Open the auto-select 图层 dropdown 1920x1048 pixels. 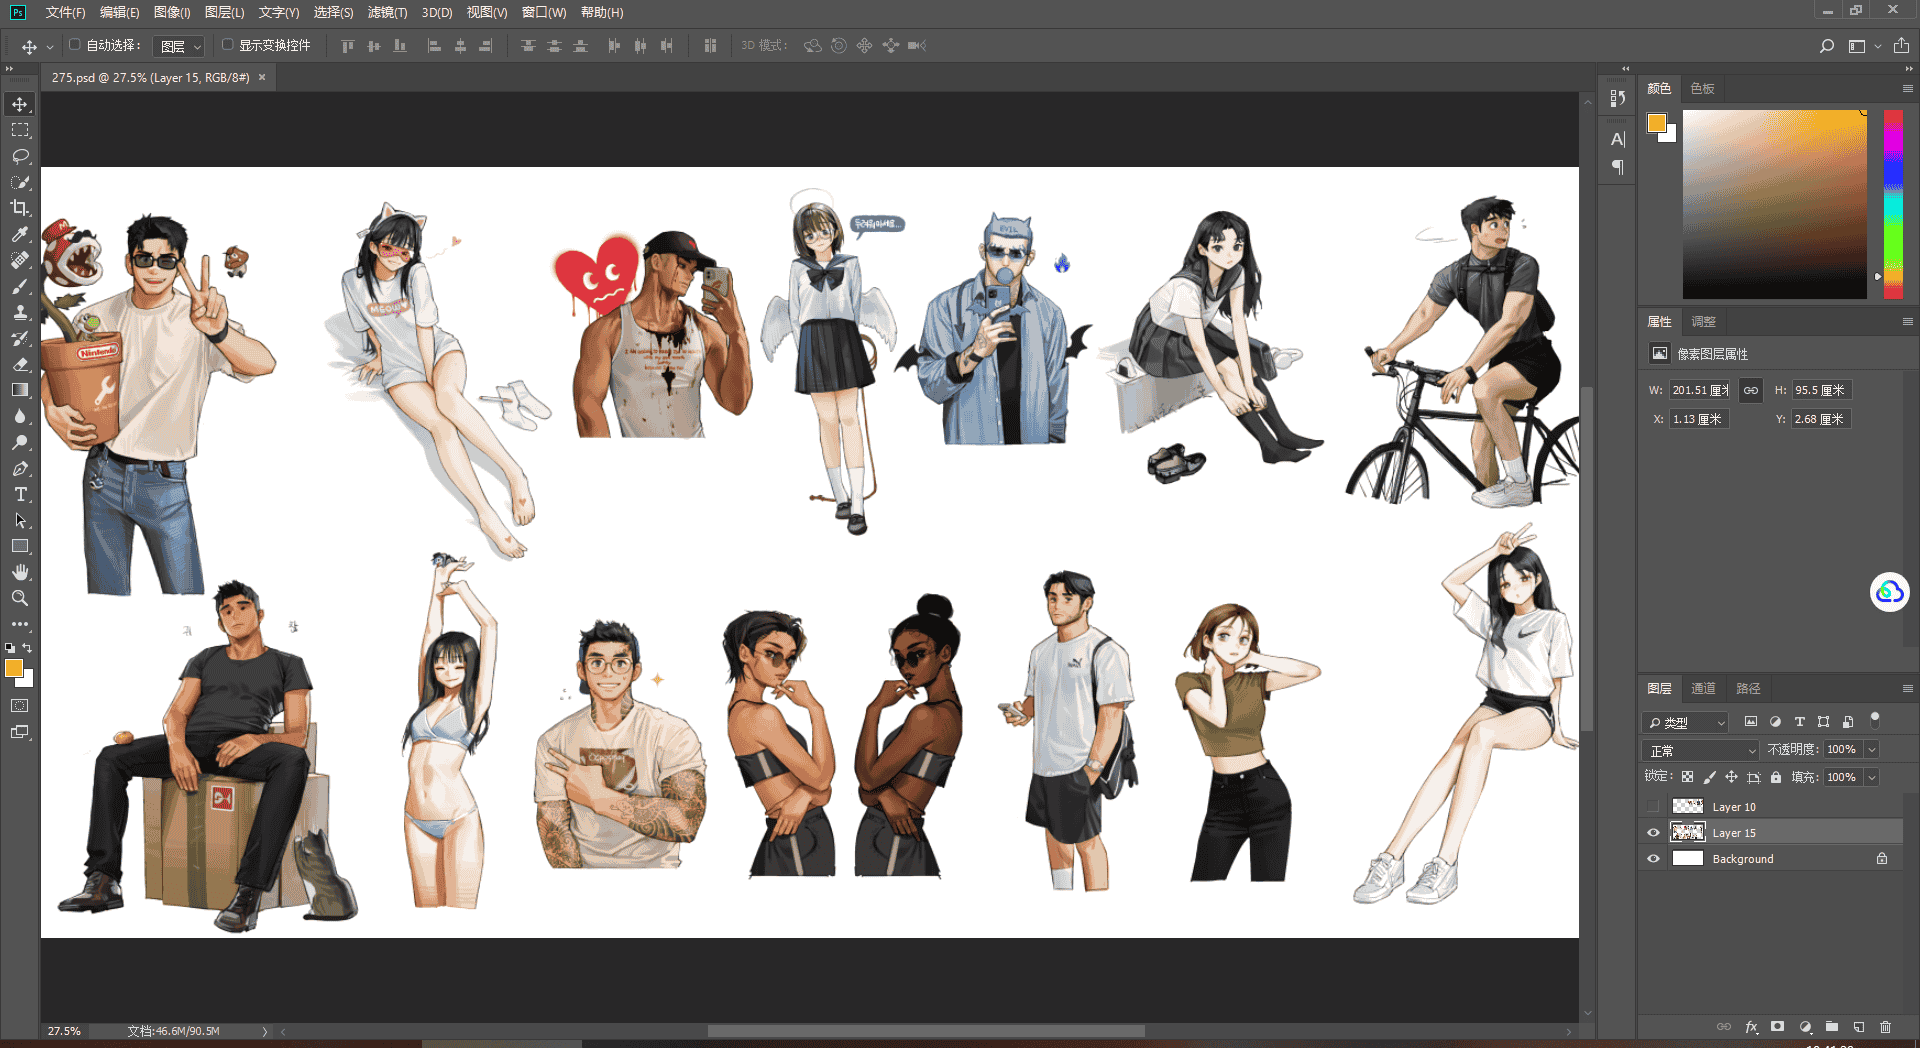[179, 46]
